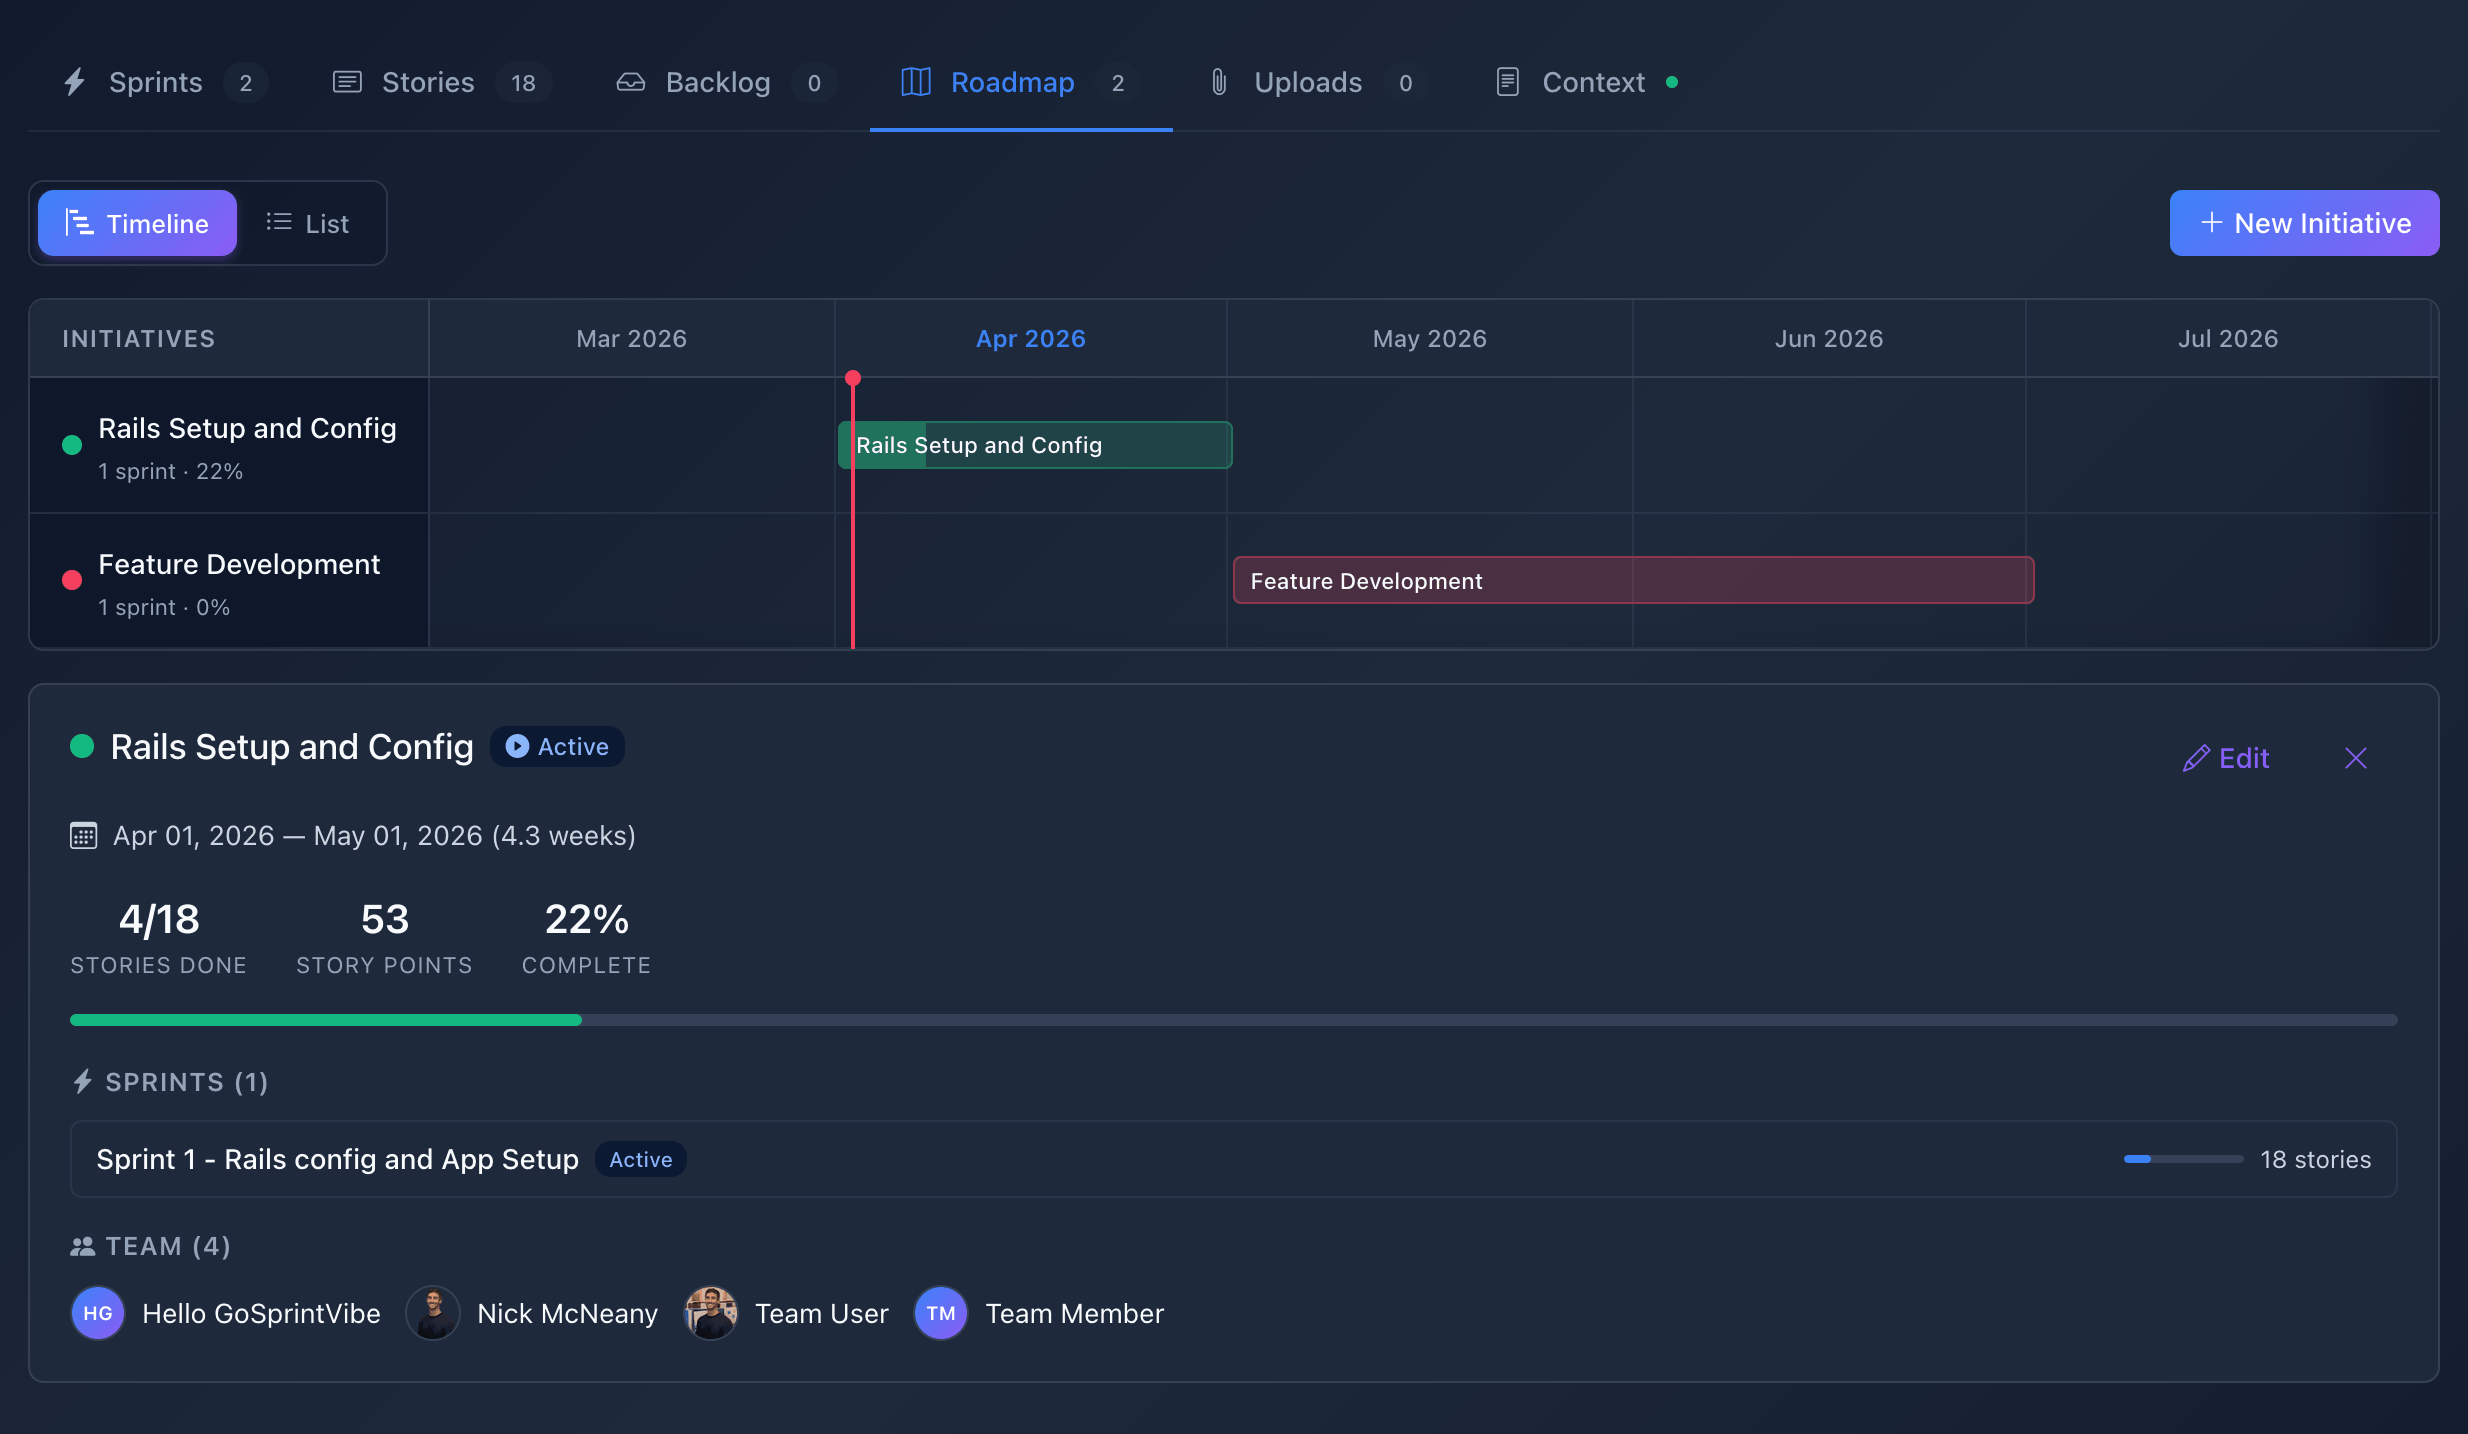This screenshot has width=2468, height=1434.
Task: Click the Stories list icon
Action: point(347,82)
